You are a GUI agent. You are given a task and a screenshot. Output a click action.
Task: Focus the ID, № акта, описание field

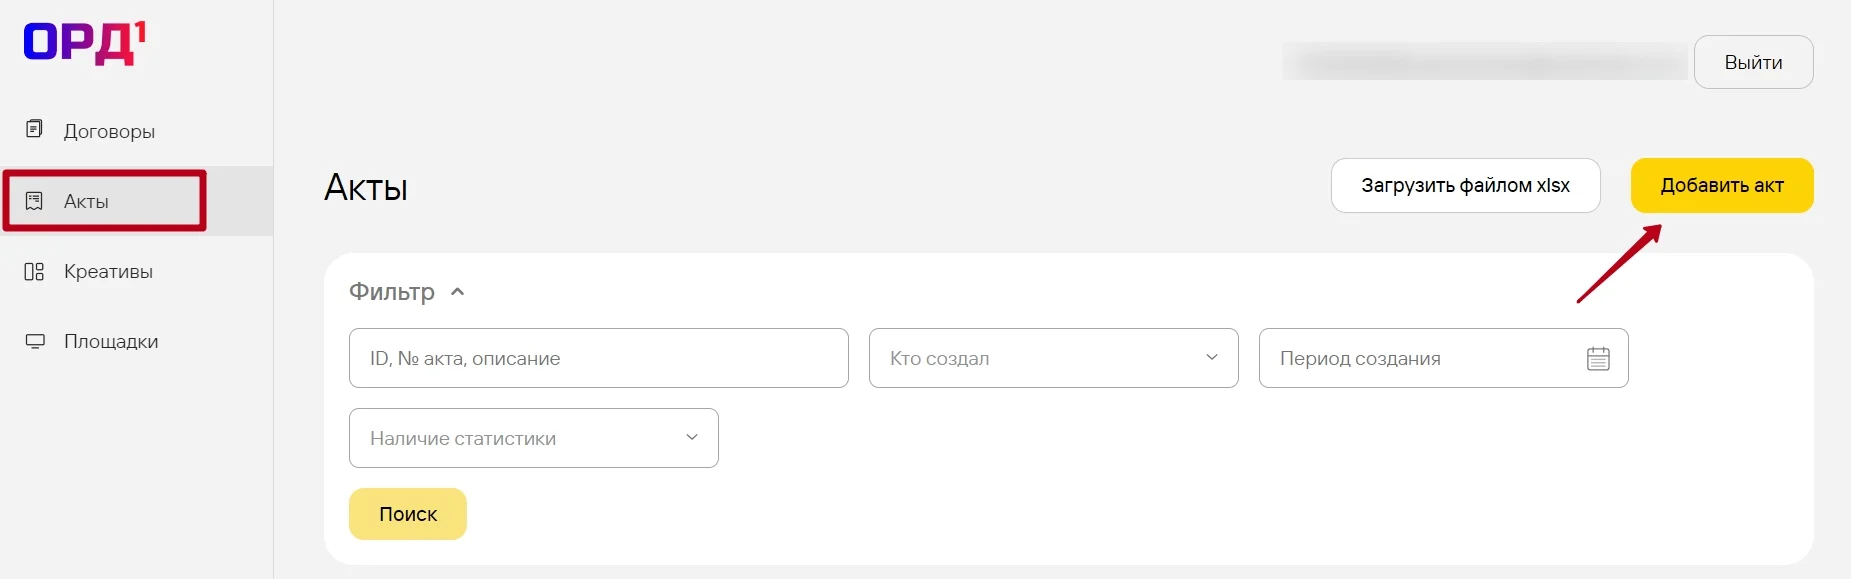click(598, 358)
